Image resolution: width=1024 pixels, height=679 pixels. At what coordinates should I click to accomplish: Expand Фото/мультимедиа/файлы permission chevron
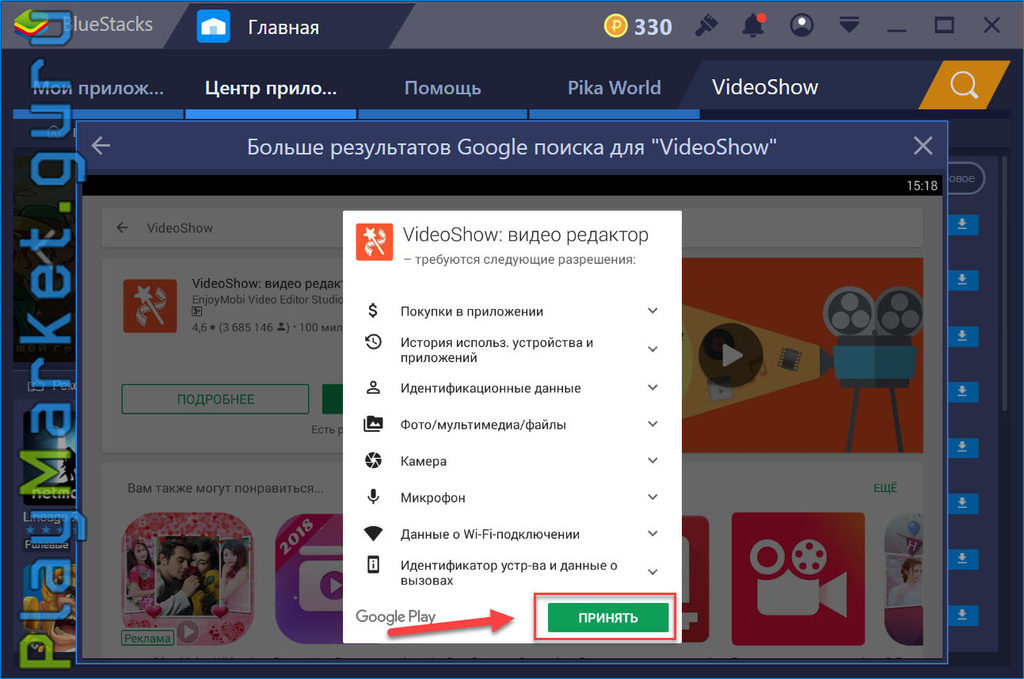652,424
